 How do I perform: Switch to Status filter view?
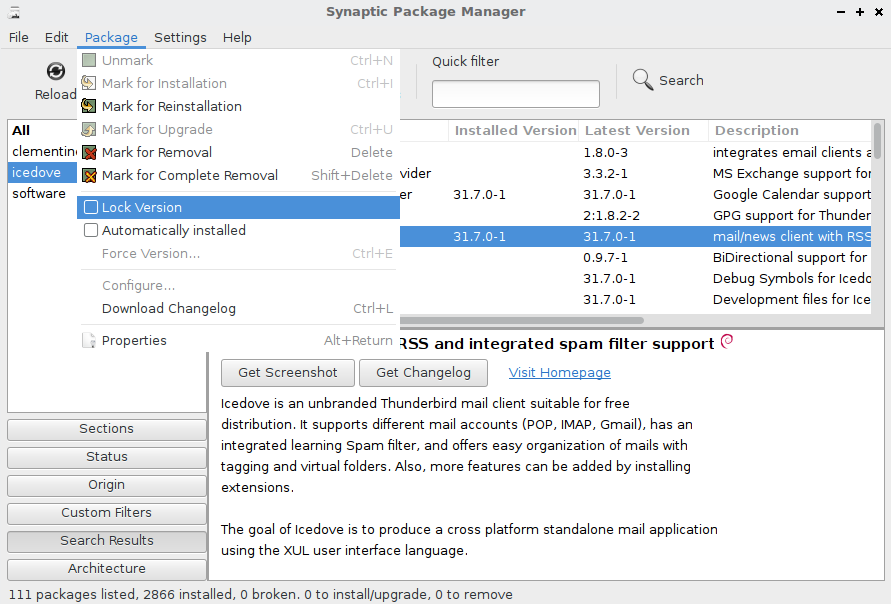pyautogui.click(x=107, y=457)
